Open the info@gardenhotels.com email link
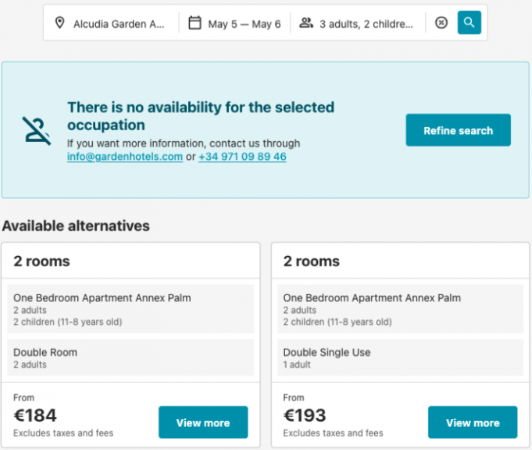 tap(125, 157)
